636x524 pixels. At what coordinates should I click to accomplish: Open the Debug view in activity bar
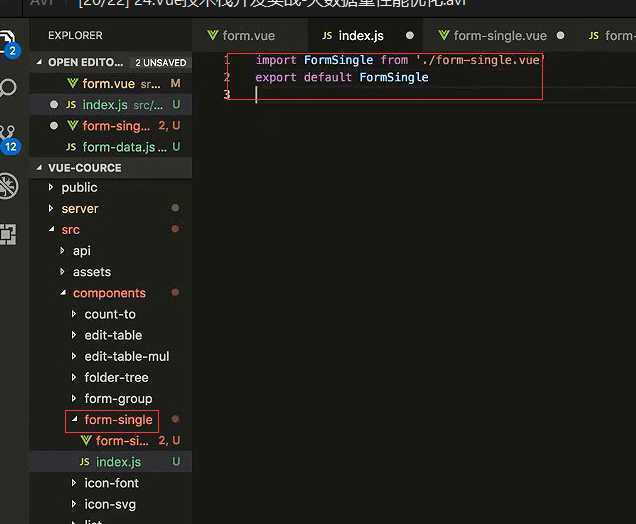coord(8,186)
